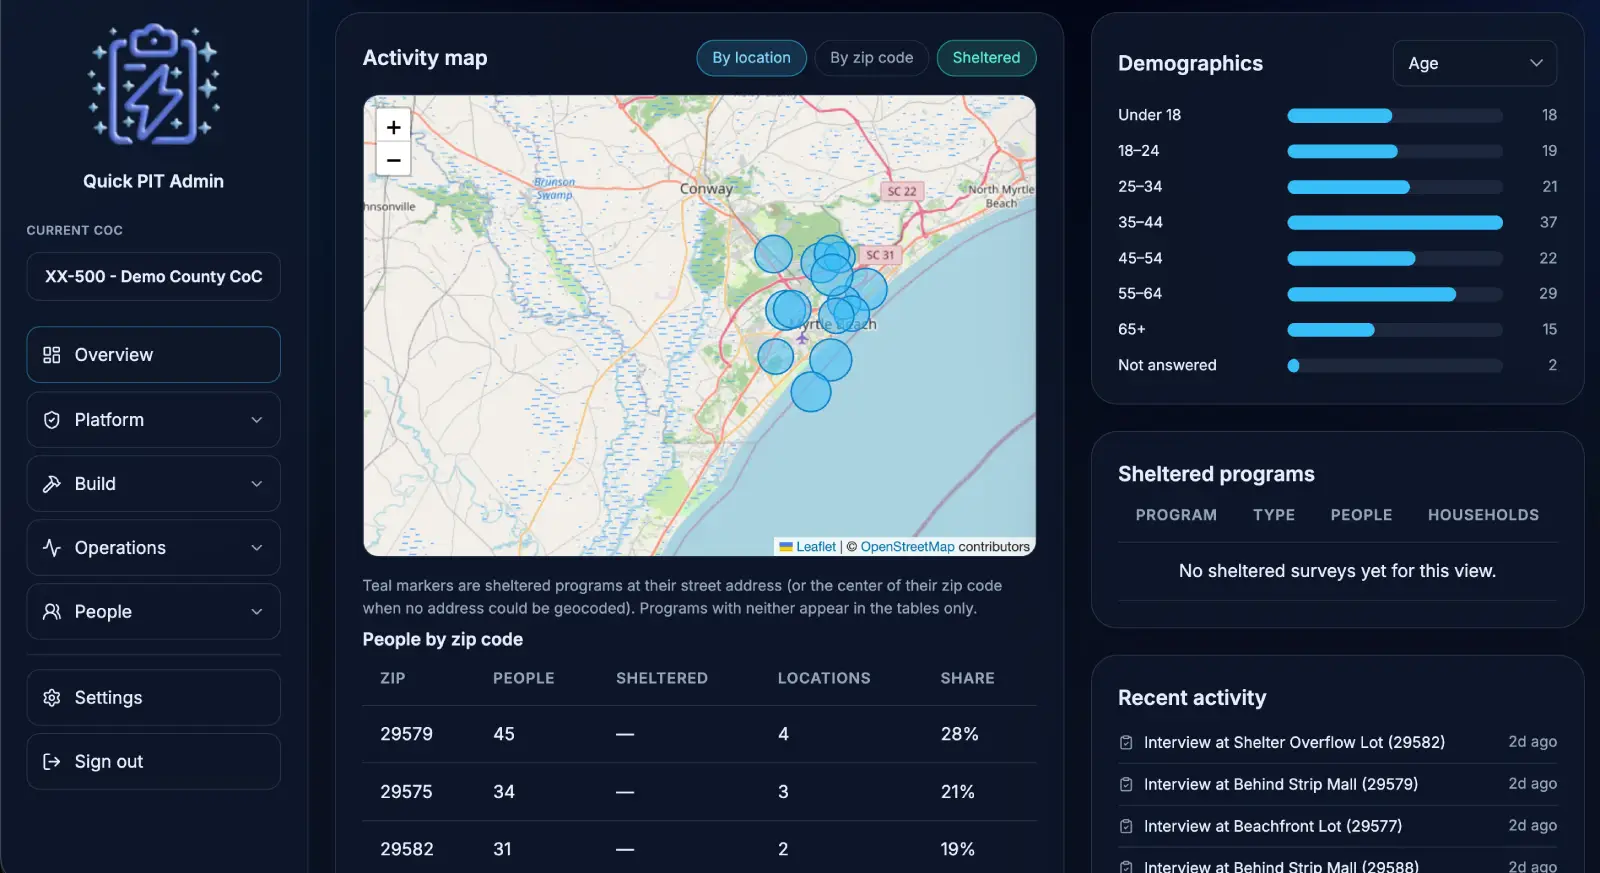The height and width of the screenshot is (873, 1600).
Task: Click the 55–64 demographic bar
Action: [1395, 294]
